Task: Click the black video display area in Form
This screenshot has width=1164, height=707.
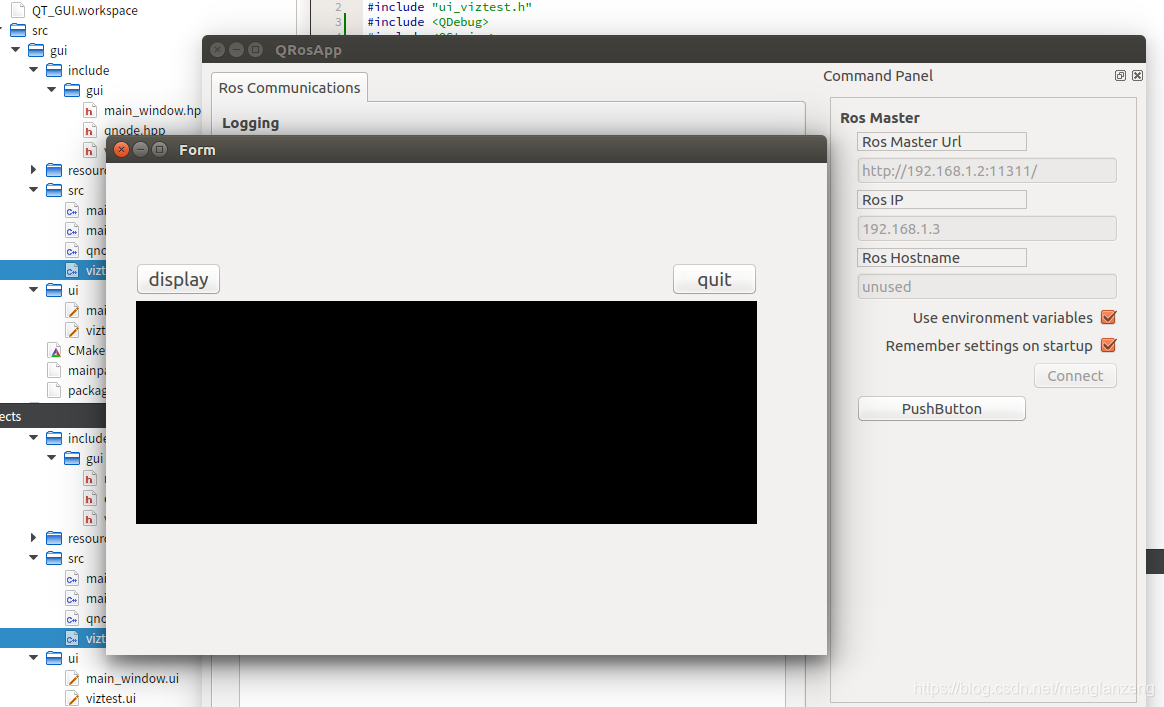Action: click(x=446, y=412)
